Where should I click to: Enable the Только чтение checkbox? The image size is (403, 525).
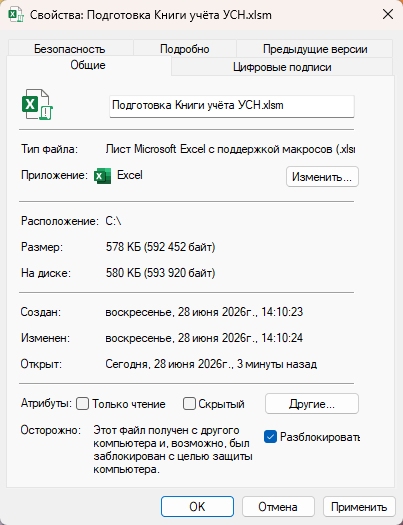coord(82,404)
